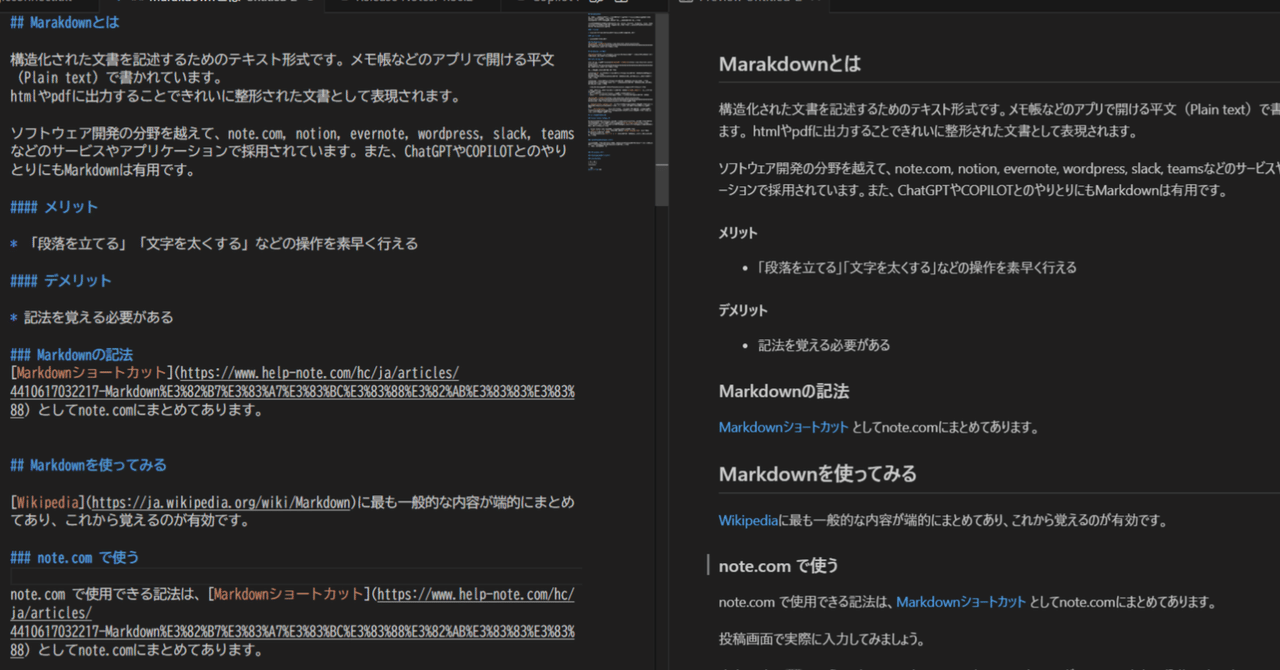Place cursor on the ## Marakdownとは heading
The height and width of the screenshot is (670, 1280).
tap(65, 22)
